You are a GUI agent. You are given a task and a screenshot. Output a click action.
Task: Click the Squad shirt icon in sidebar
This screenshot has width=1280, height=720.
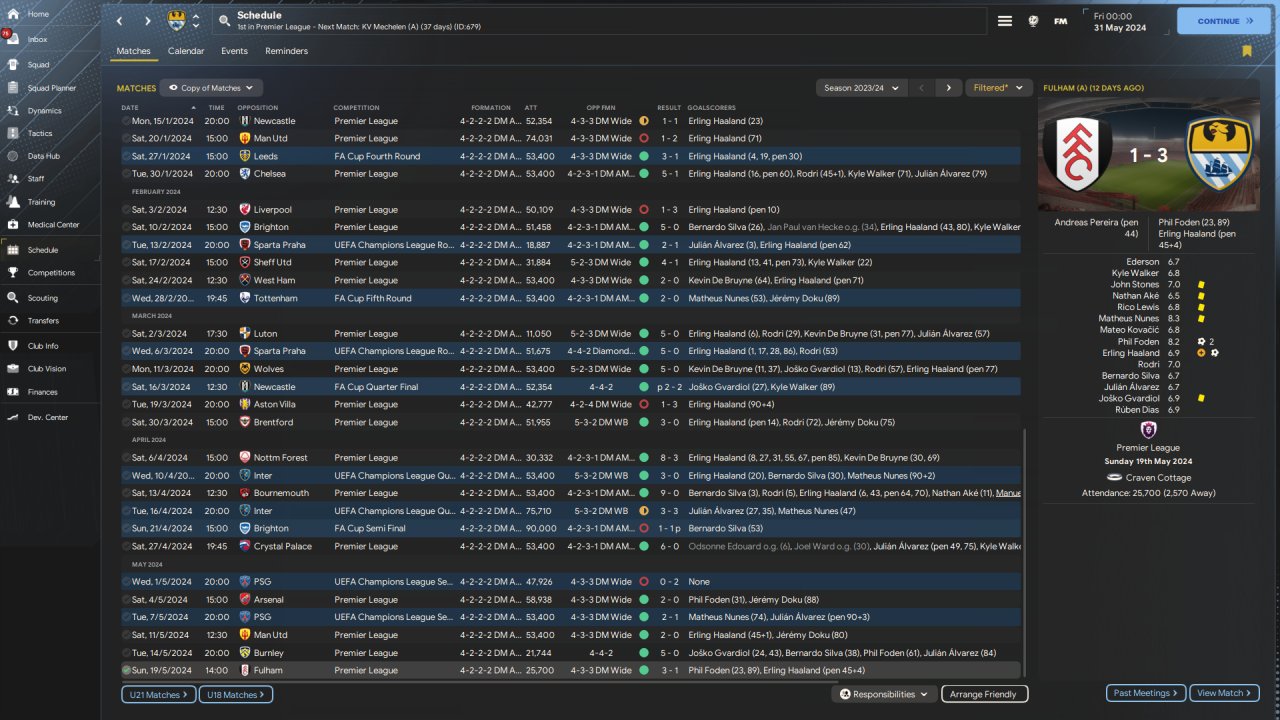[x=14, y=64]
